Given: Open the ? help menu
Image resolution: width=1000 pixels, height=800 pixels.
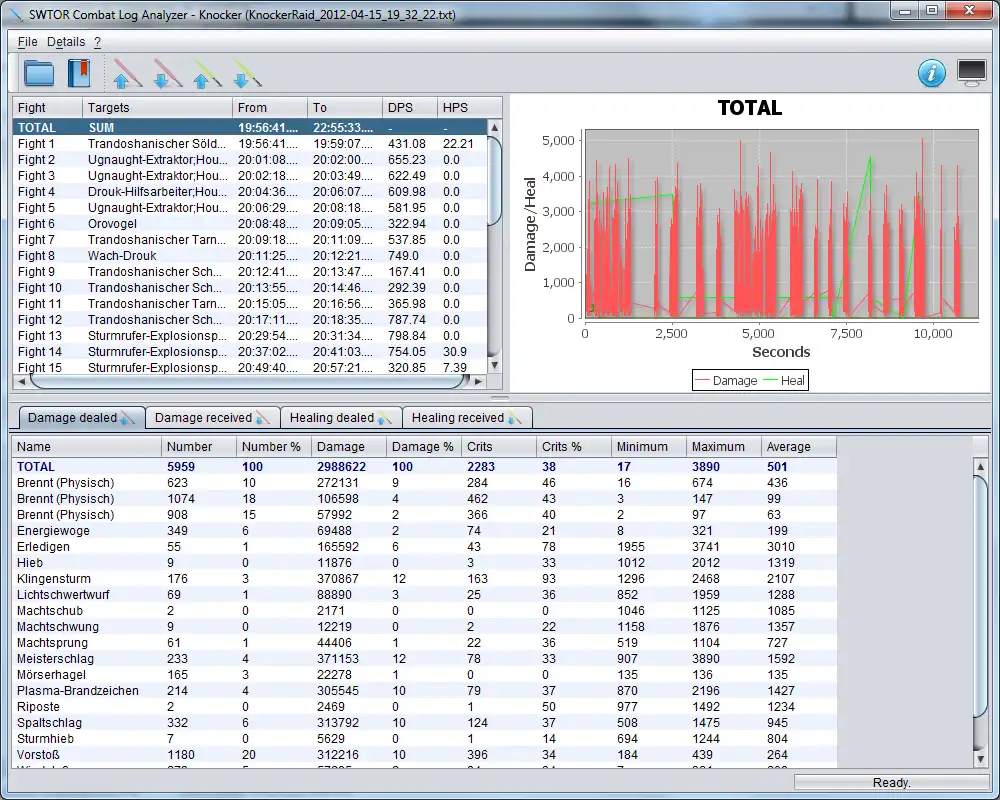Looking at the screenshot, I should coord(98,42).
